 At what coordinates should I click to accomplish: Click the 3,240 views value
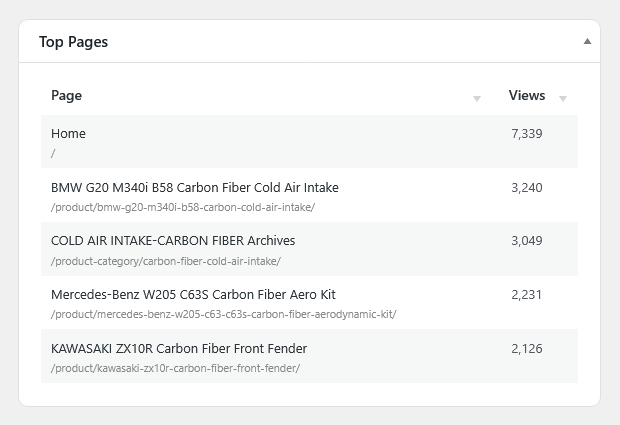(x=527, y=188)
